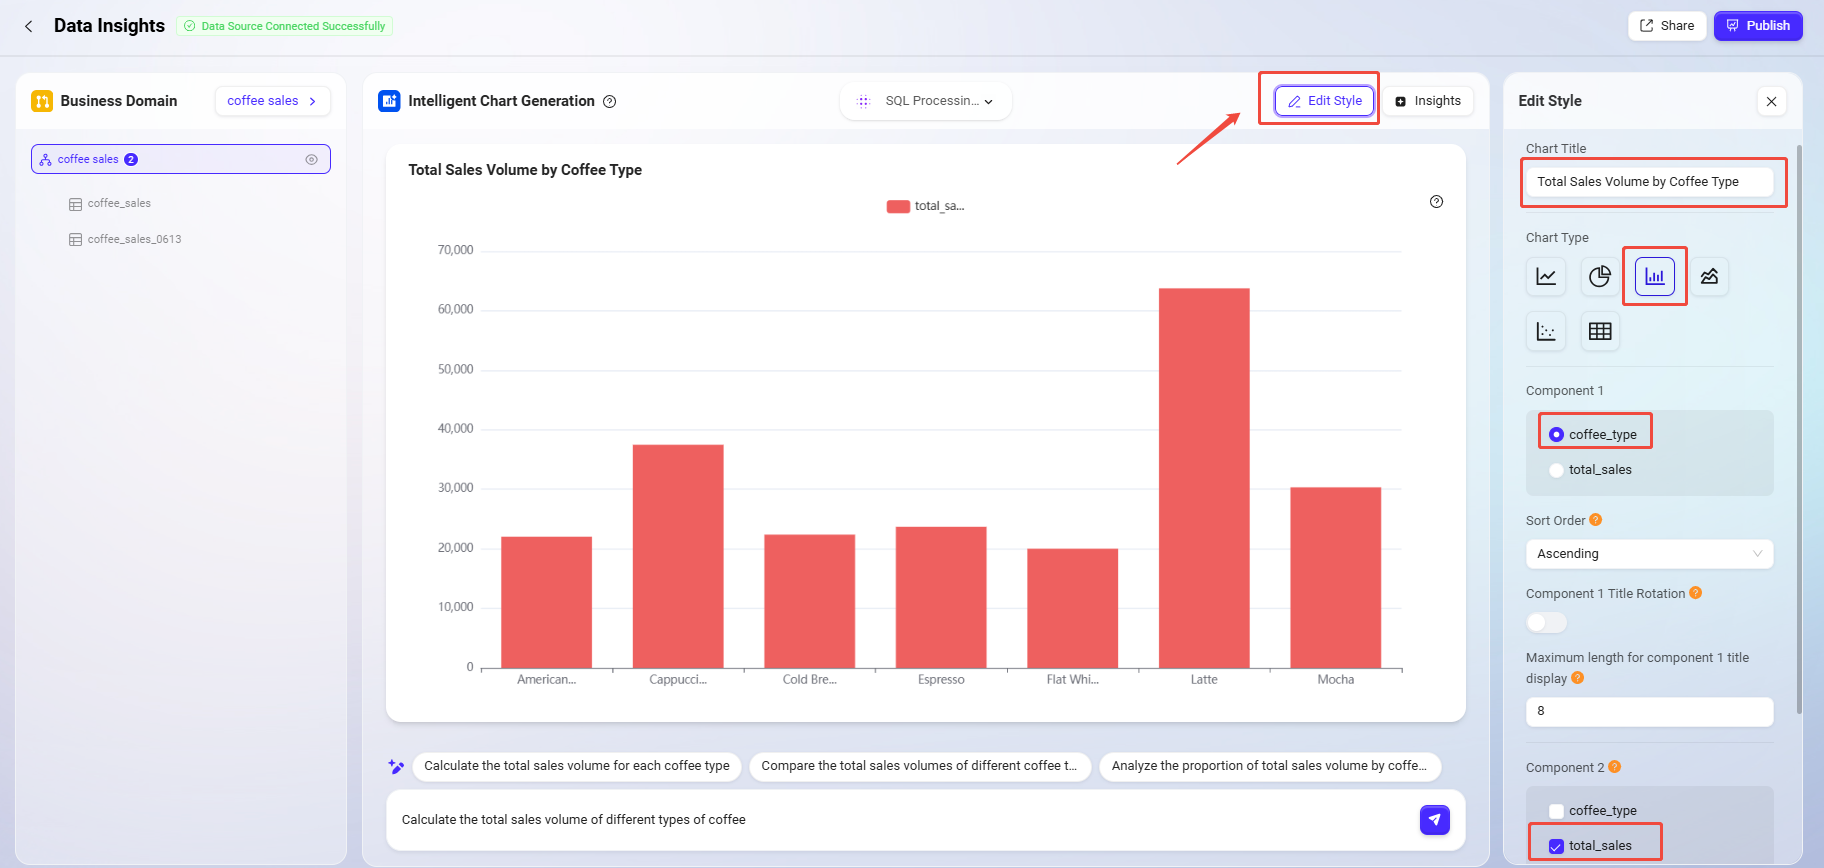Select the pie chart type icon
1824x868 pixels.
1600,277
